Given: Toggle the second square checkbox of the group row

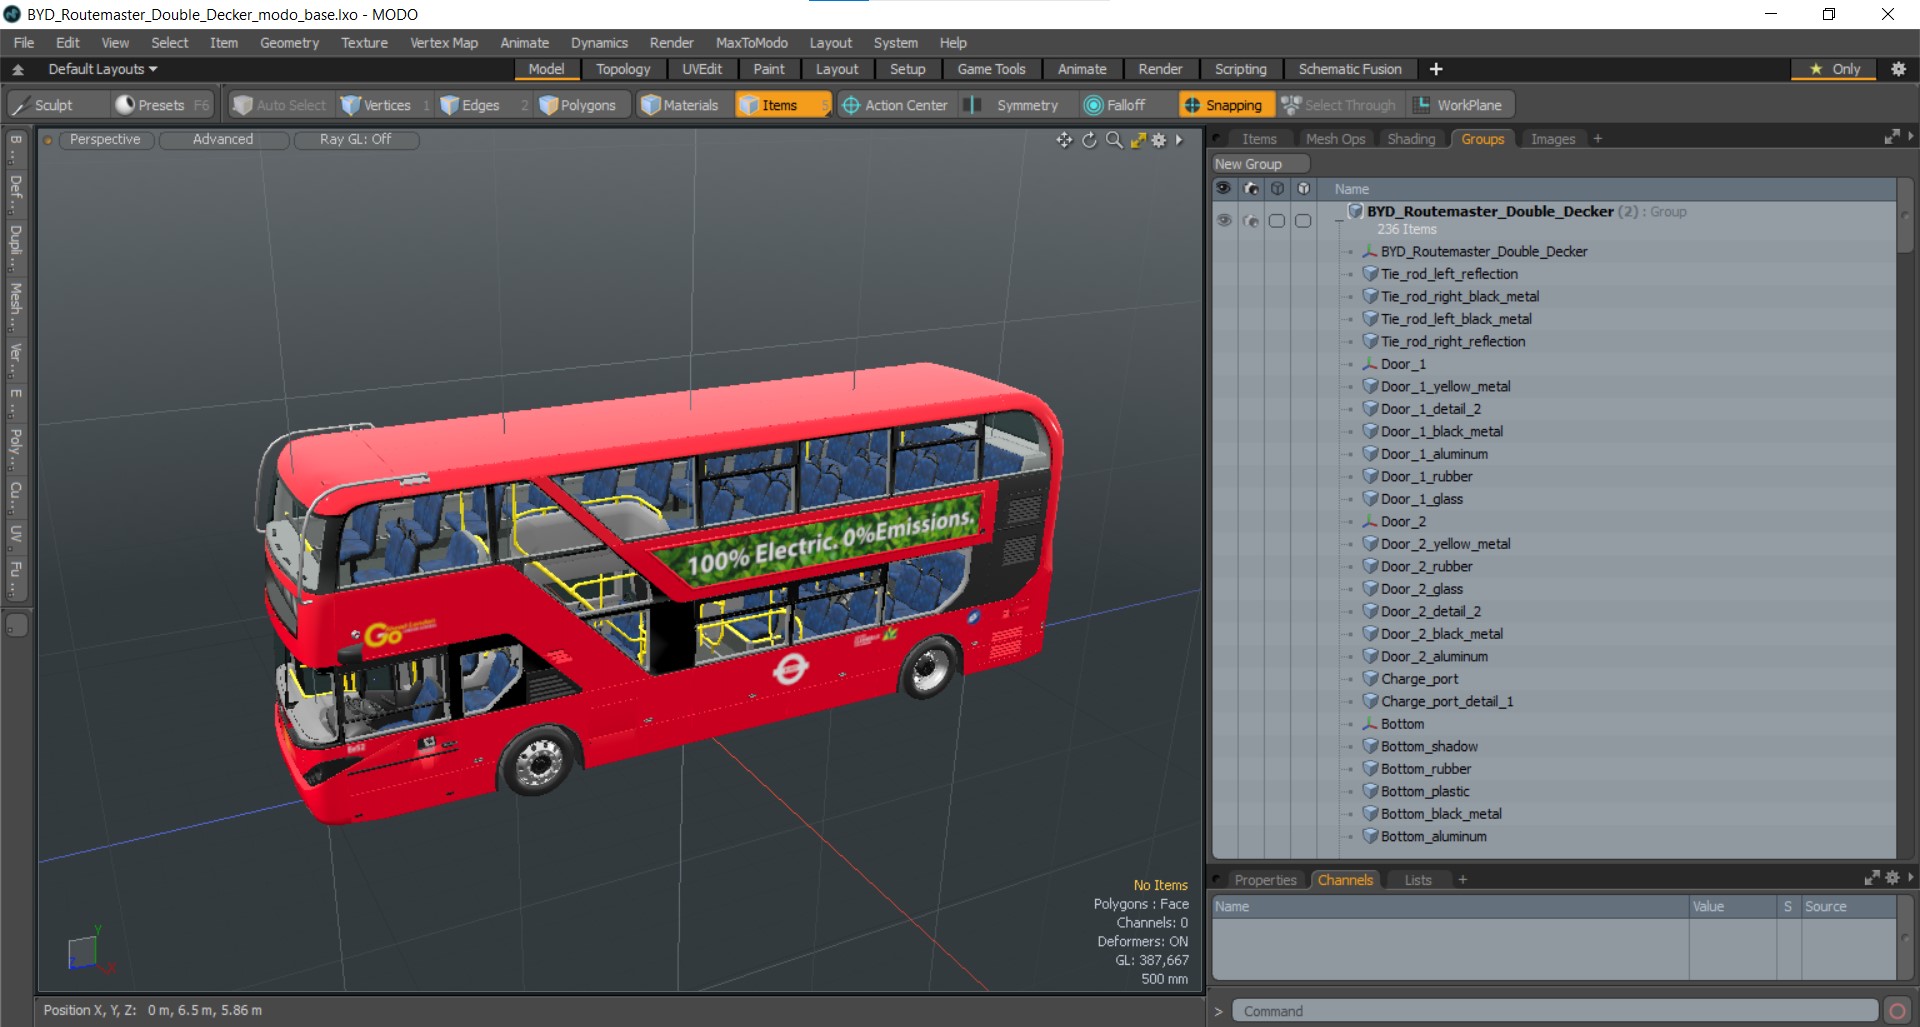Looking at the screenshot, I should [1302, 220].
